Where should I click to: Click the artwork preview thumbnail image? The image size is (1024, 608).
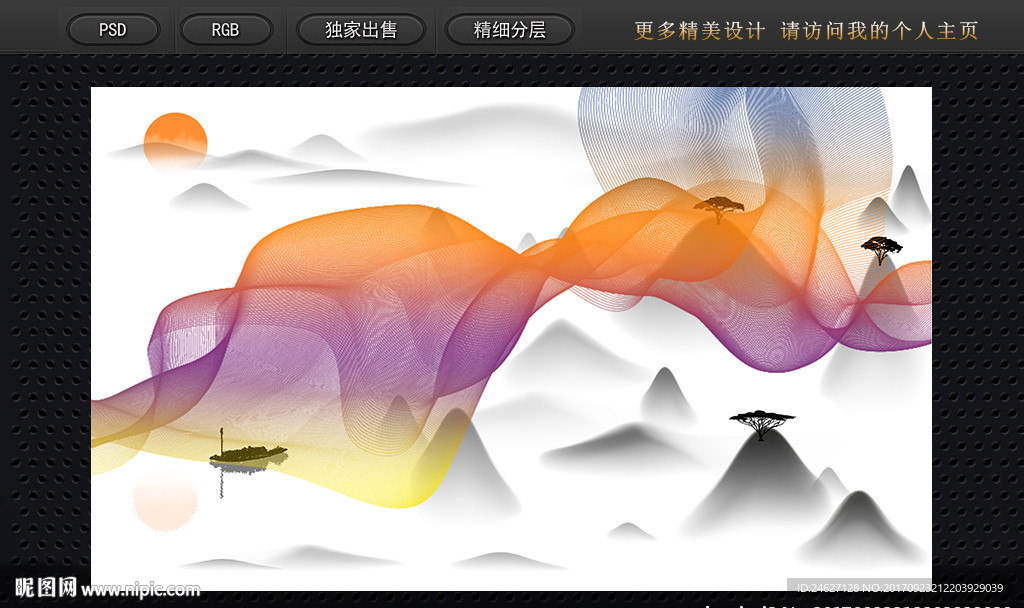click(511, 338)
